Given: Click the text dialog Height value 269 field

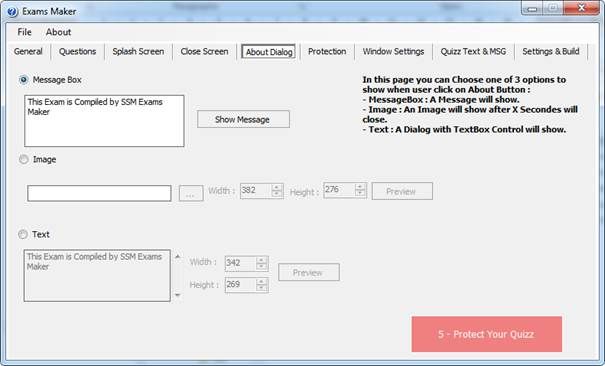Looking at the screenshot, I should click(240, 285).
